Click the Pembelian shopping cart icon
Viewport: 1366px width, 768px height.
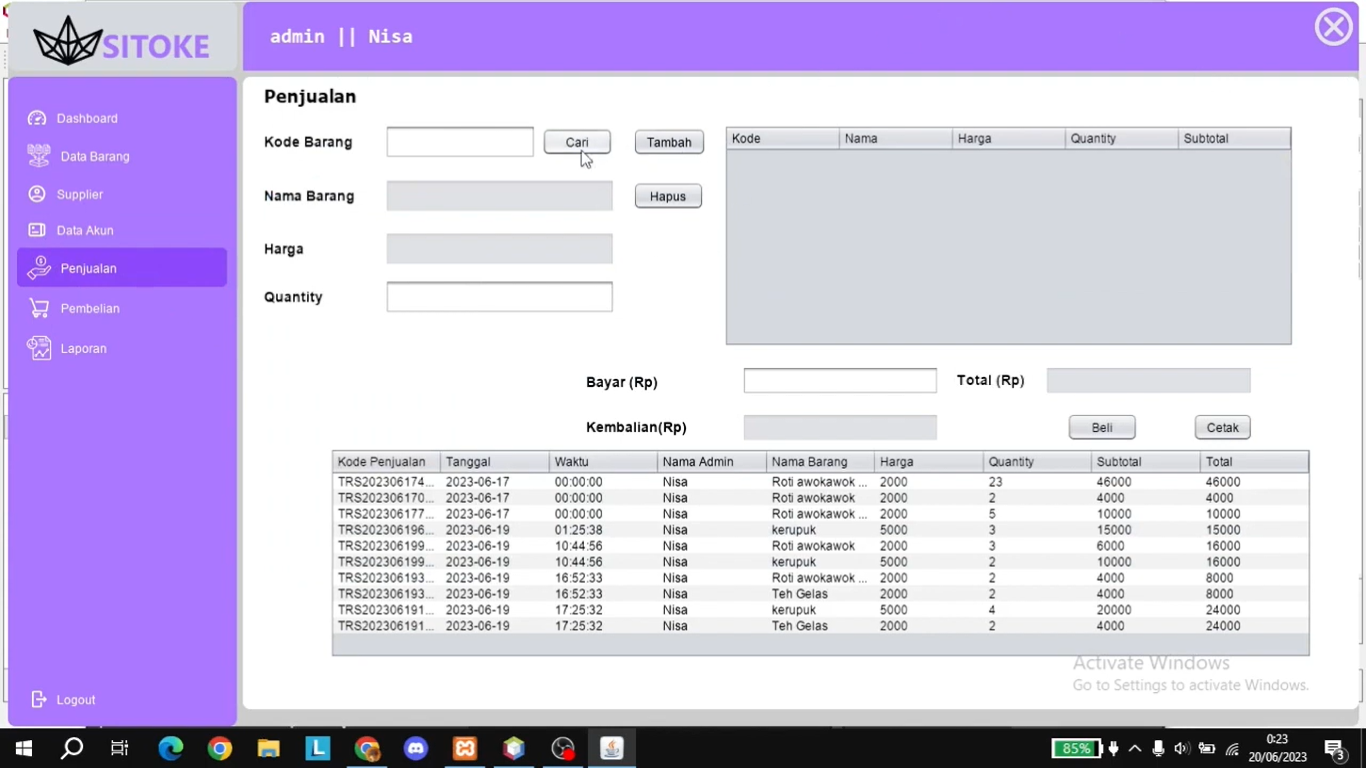[39, 308]
